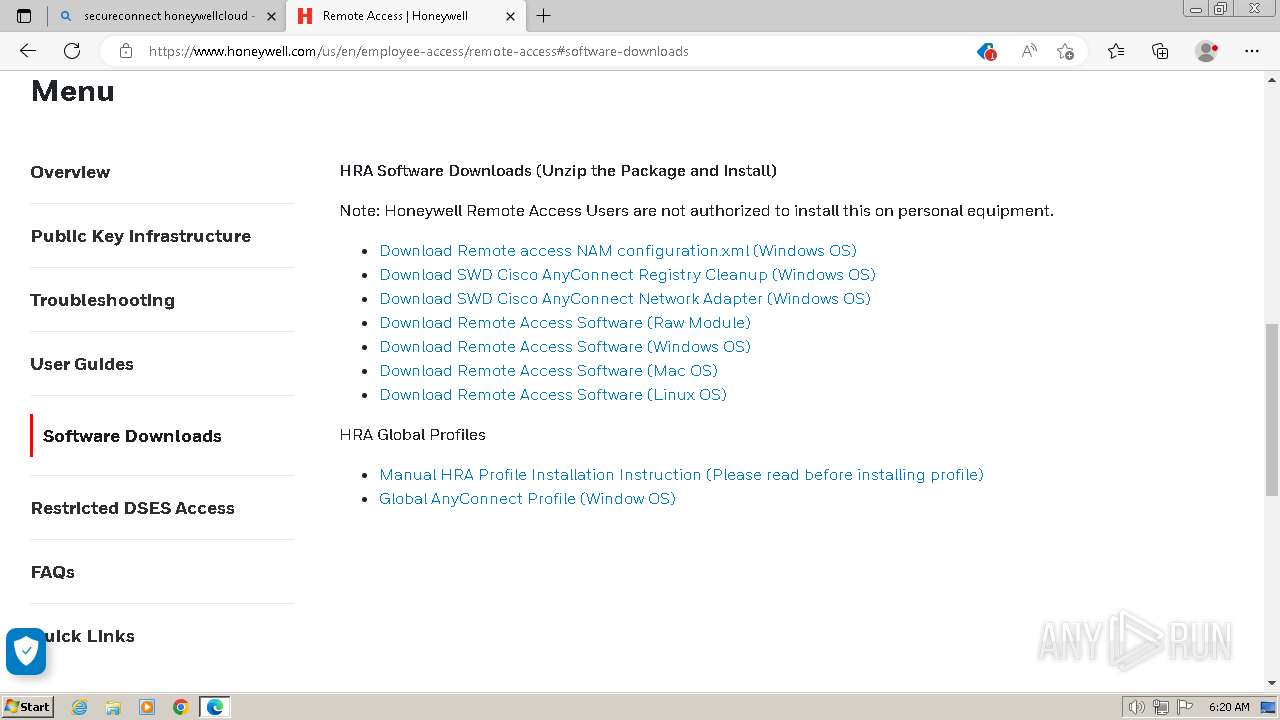Download Remote access NAM configuration.xml
This screenshot has width=1280, height=720.
[x=618, y=251]
